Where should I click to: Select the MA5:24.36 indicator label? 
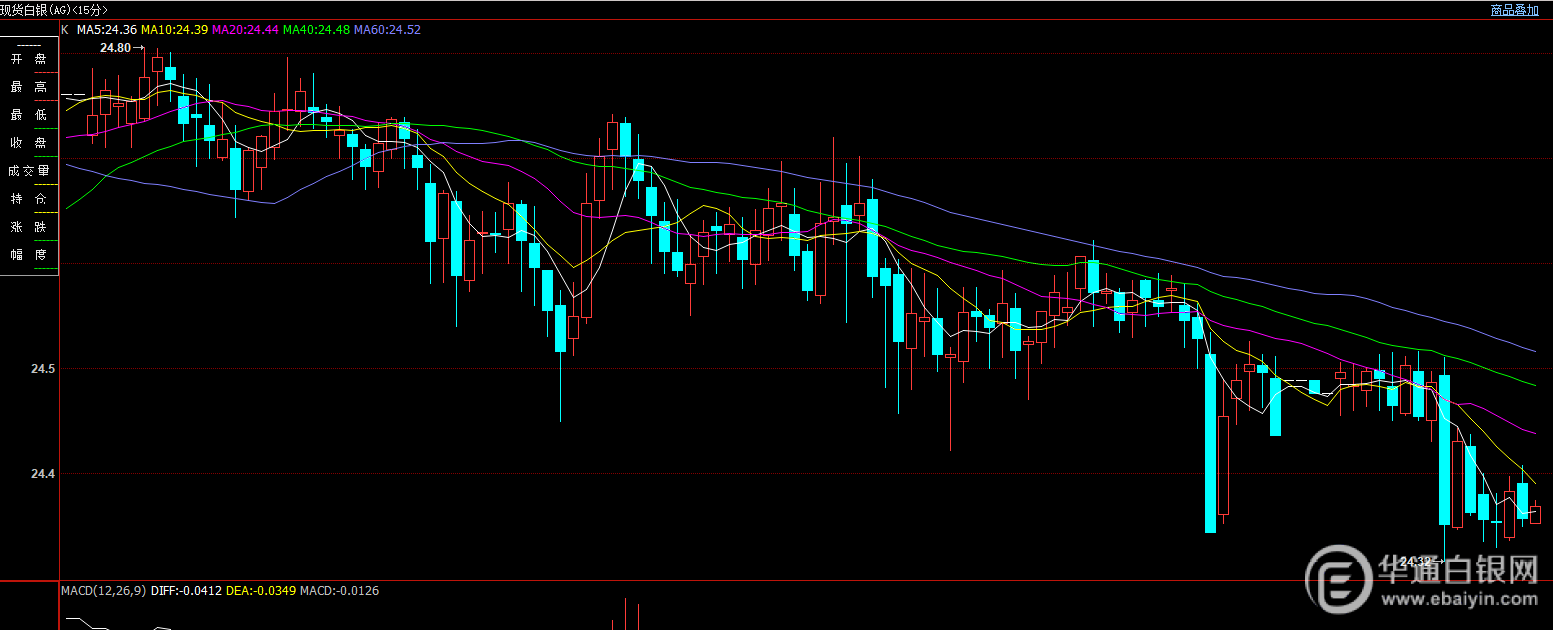pos(107,30)
